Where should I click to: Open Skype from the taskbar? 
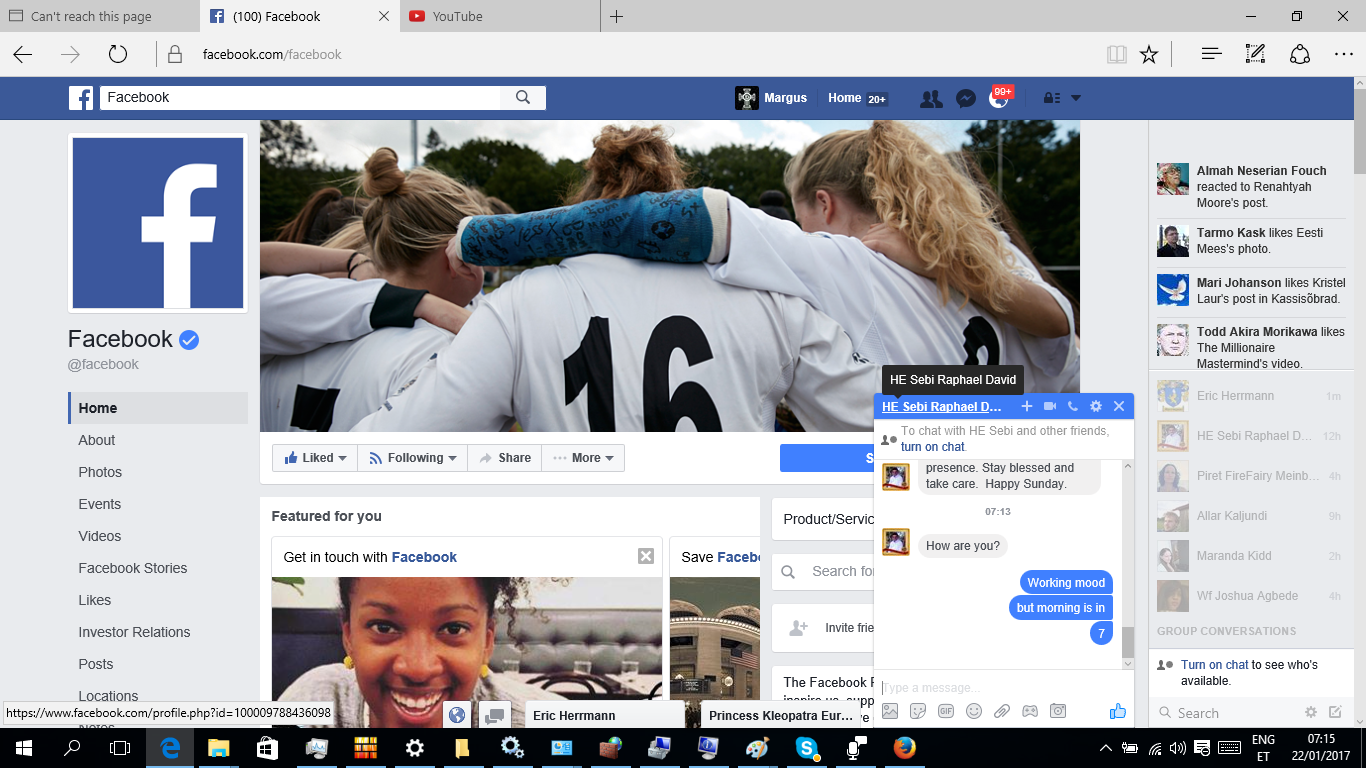(x=806, y=747)
